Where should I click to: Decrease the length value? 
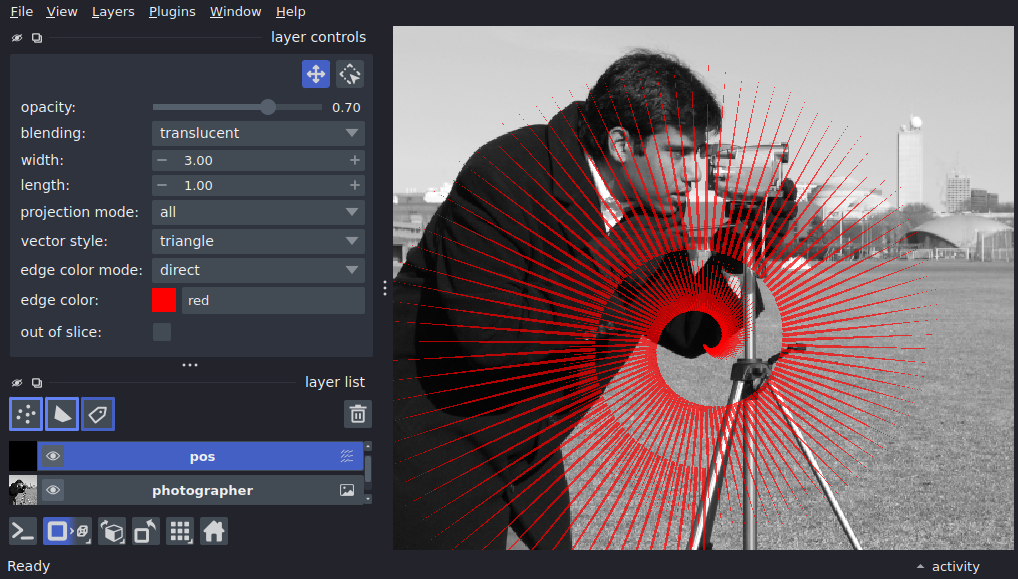tap(162, 186)
